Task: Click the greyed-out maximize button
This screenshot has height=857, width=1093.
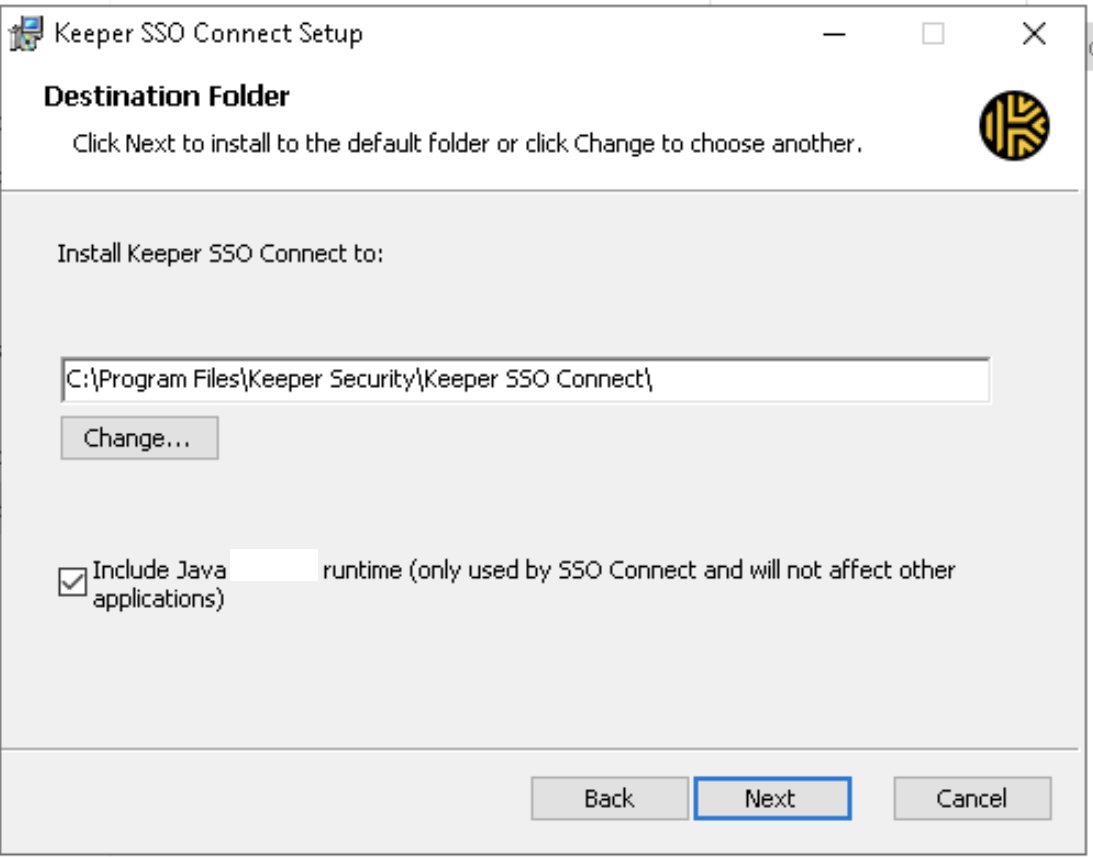Action: pos(932,34)
